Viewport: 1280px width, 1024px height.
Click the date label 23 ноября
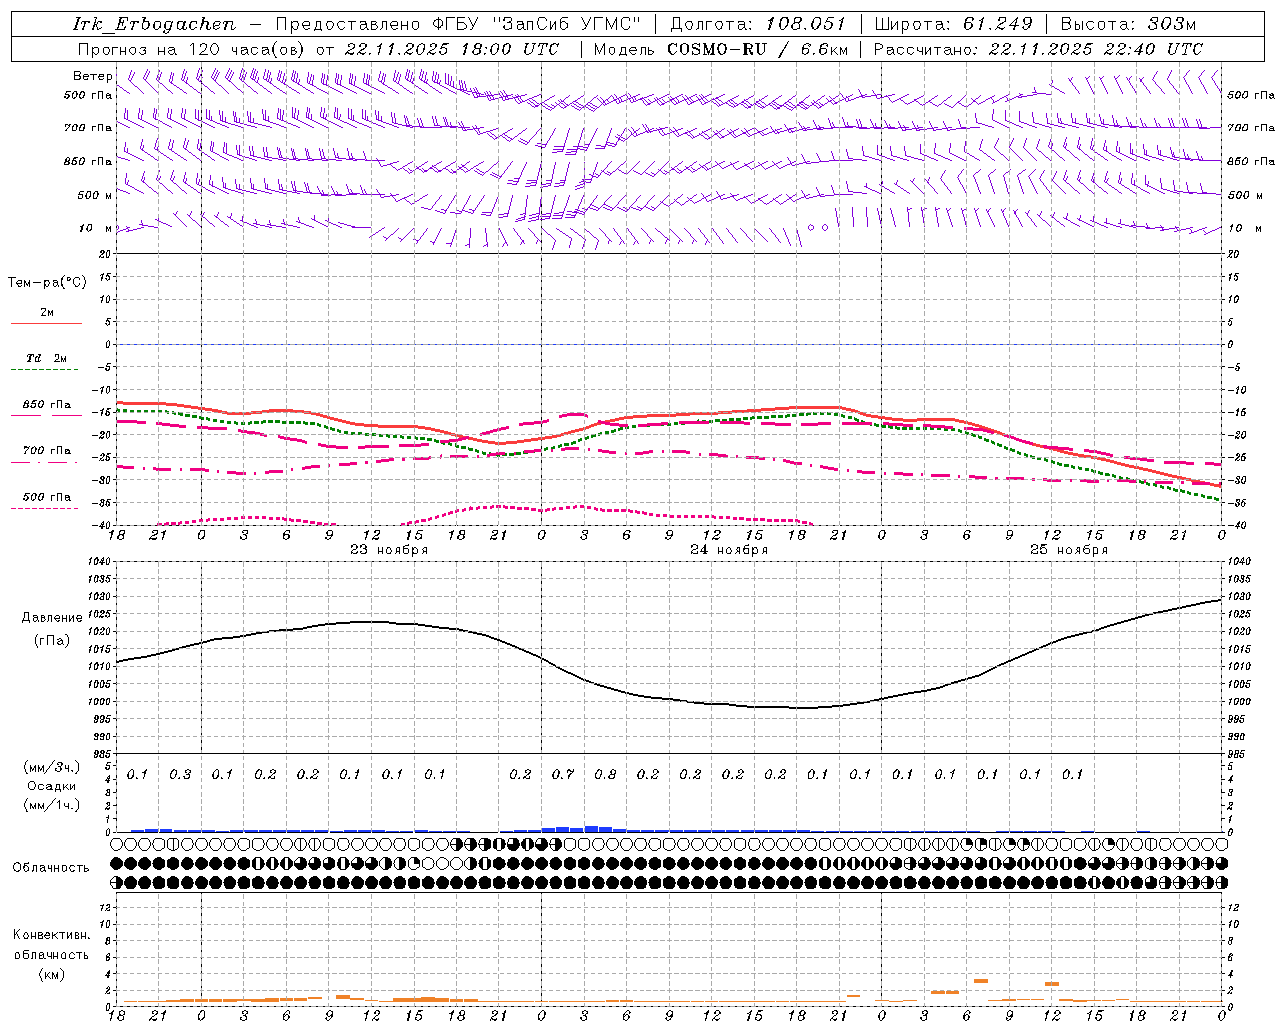[x=389, y=550]
